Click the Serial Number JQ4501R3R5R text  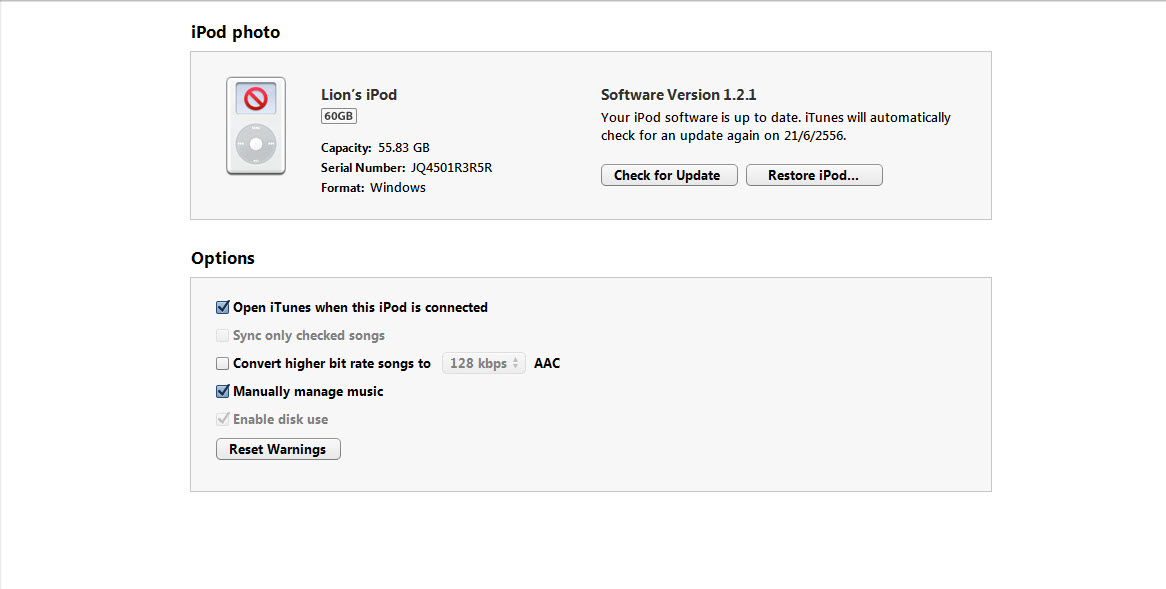point(406,168)
